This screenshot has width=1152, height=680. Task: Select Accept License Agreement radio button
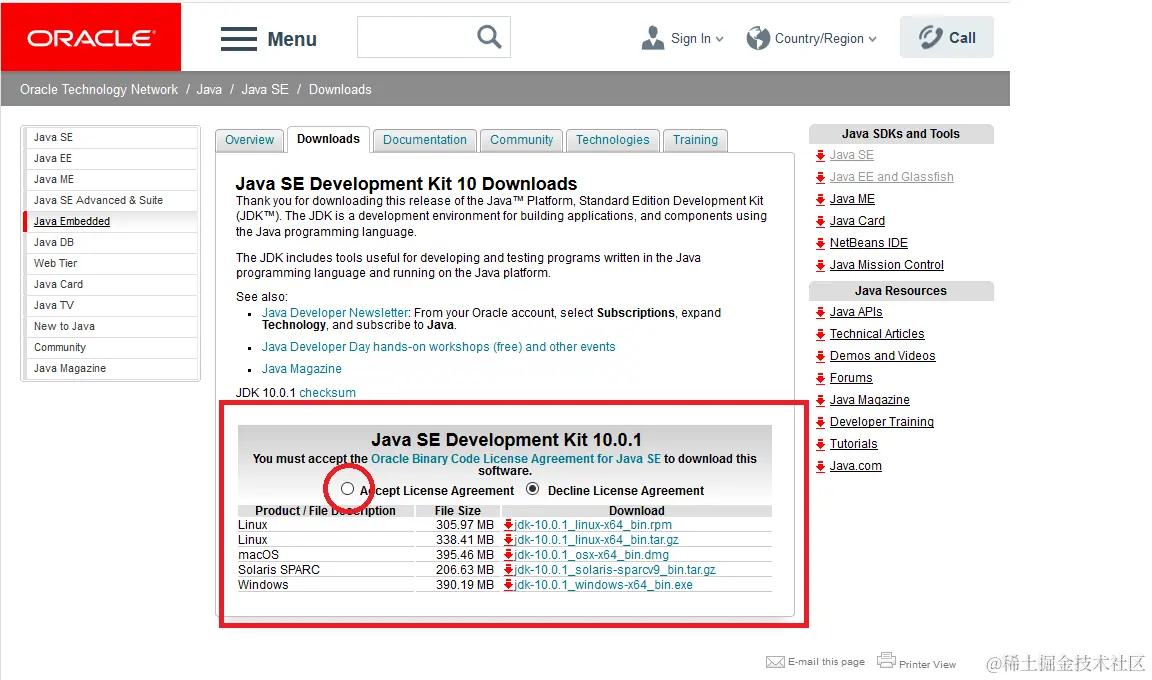click(x=348, y=489)
